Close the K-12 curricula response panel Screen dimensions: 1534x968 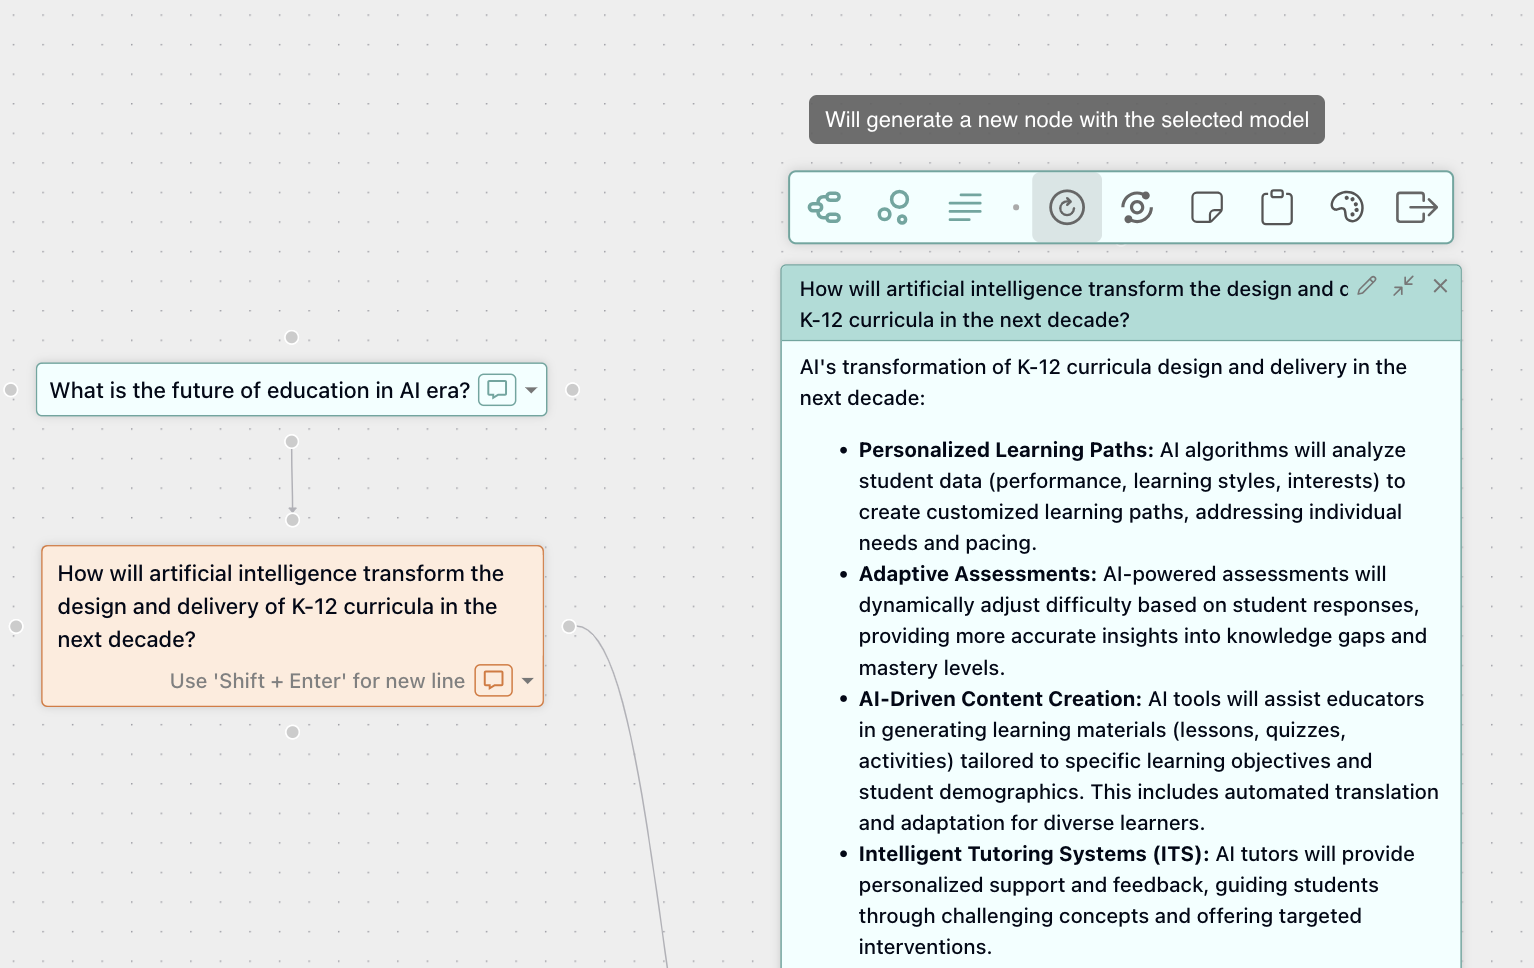1440,286
